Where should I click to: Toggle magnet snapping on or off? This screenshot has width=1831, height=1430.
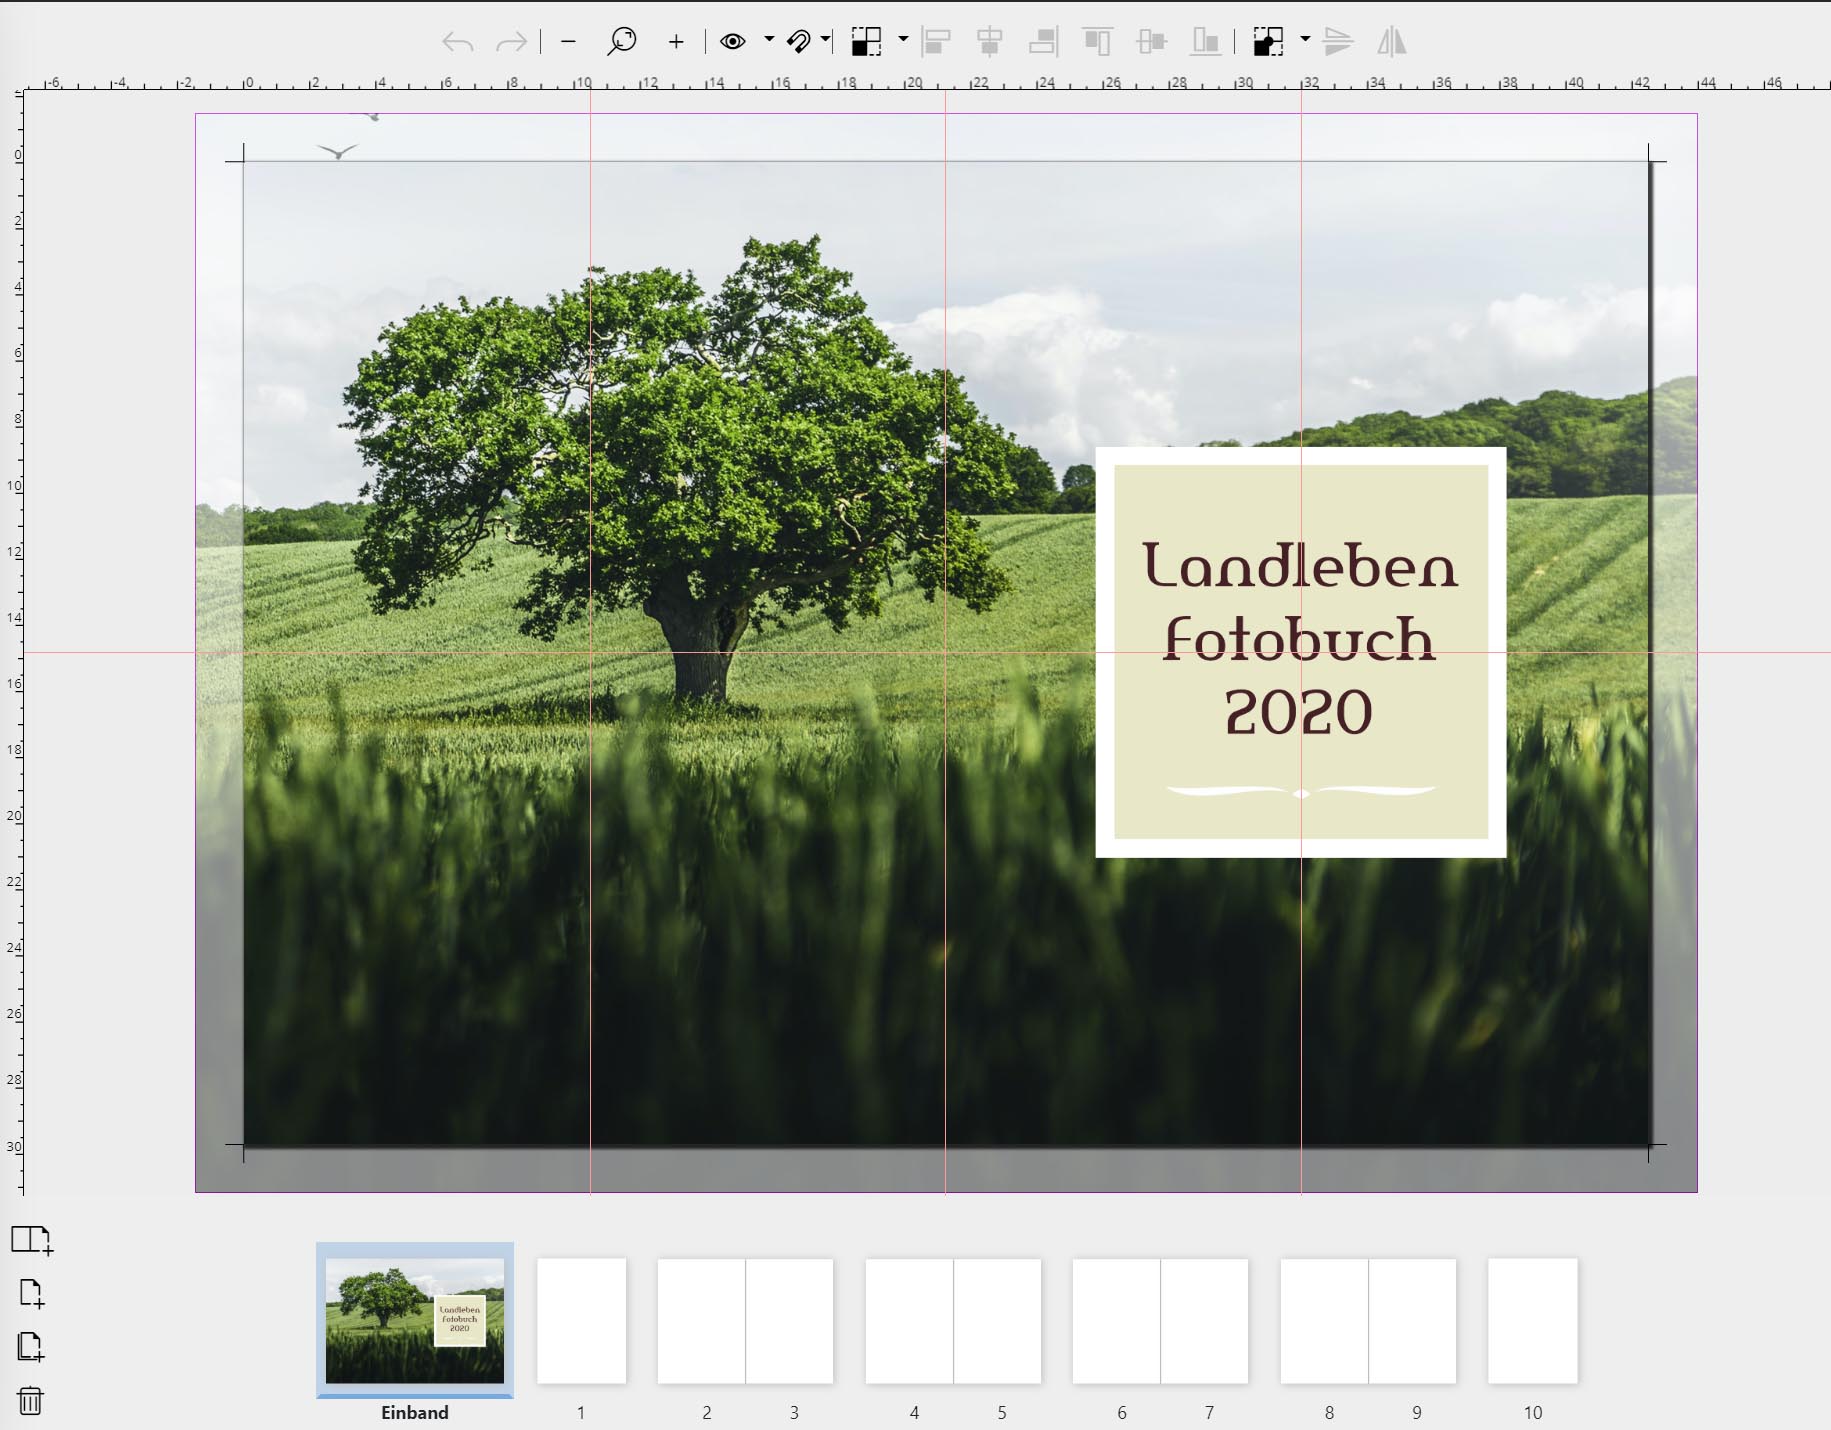(x=798, y=42)
